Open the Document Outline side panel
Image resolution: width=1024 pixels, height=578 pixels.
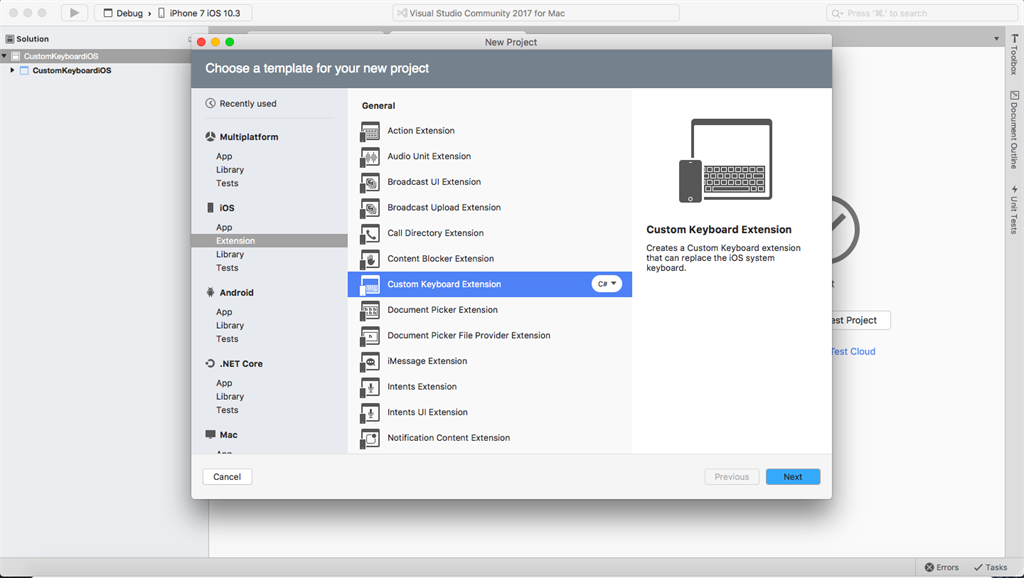pyautogui.click(x=1014, y=129)
